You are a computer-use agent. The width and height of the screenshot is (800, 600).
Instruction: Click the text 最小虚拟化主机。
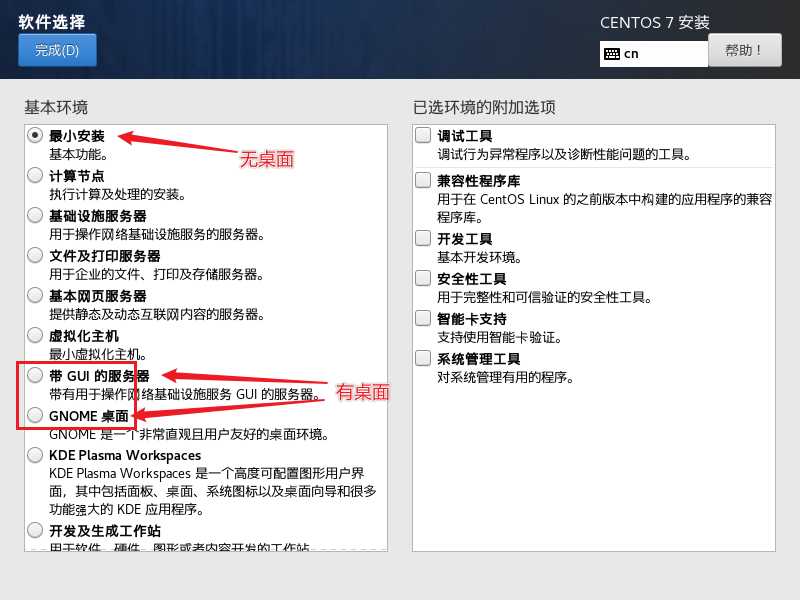[x=98, y=354]
